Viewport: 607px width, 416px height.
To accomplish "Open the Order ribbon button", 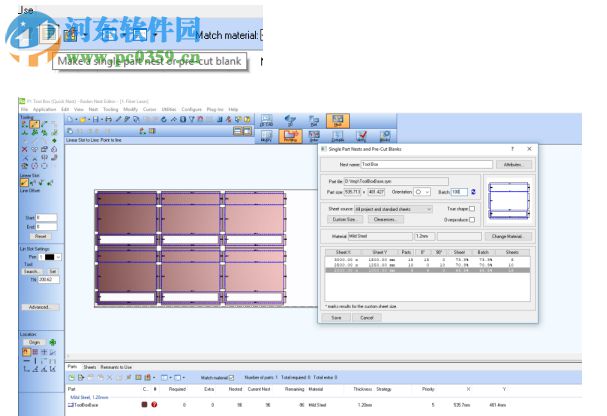I will tap(314, 136).
